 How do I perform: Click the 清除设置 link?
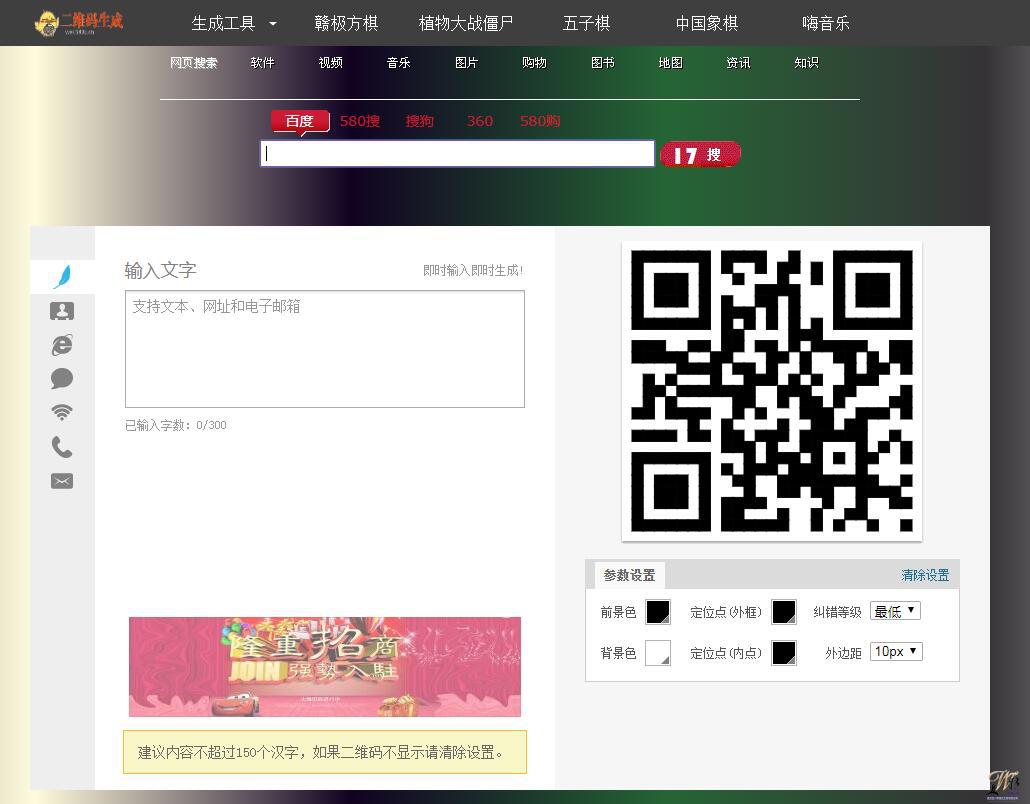925,575
